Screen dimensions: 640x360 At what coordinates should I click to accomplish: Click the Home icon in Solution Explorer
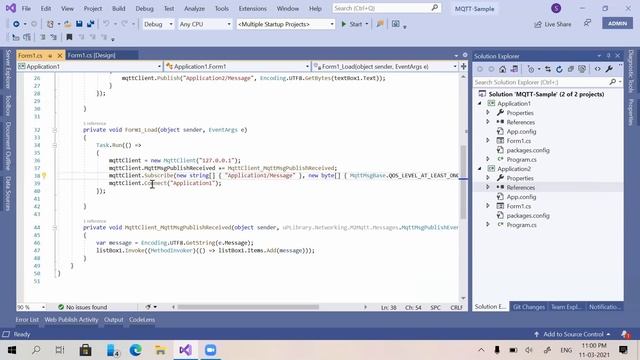502,69
